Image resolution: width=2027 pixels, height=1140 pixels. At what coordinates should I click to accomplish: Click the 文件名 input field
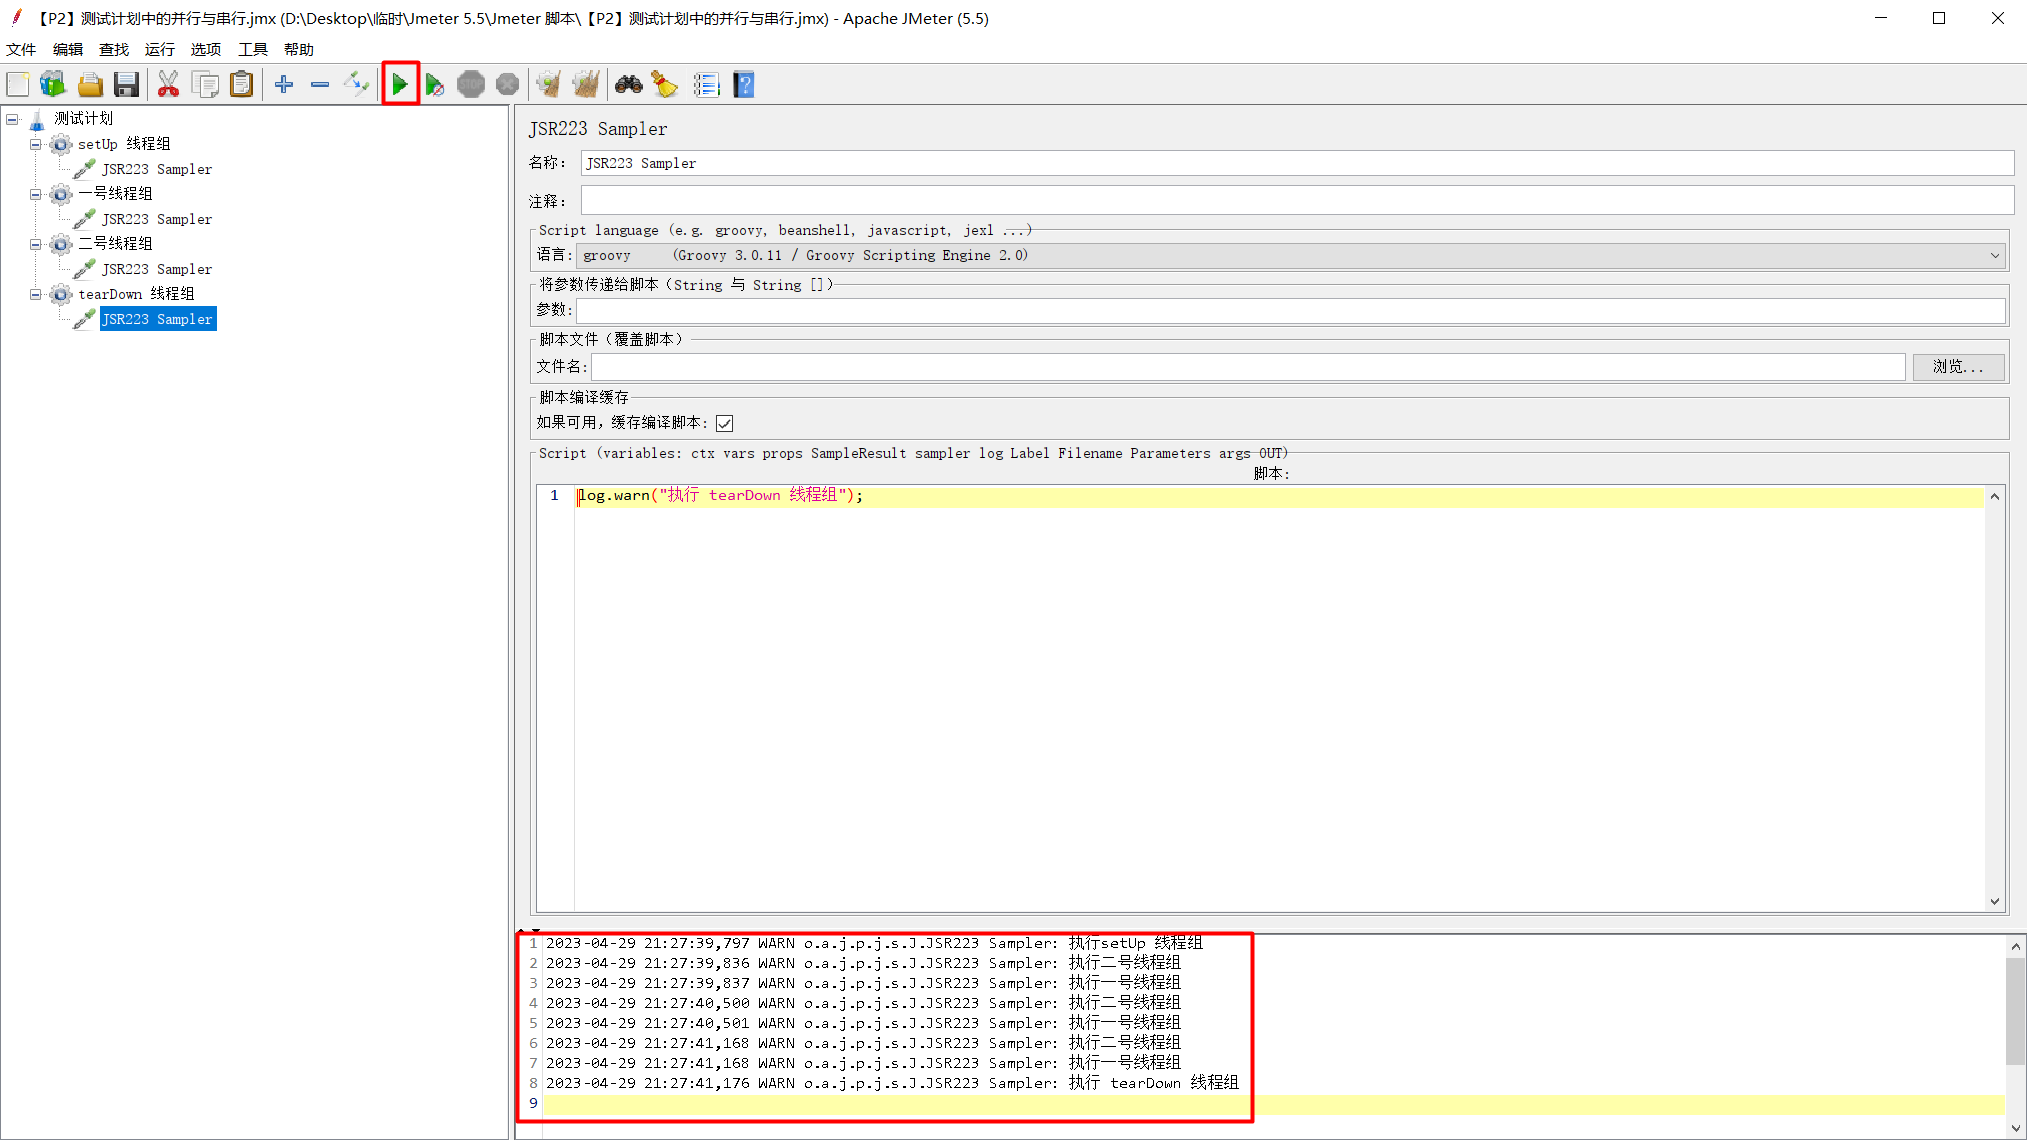(1248, 367)
